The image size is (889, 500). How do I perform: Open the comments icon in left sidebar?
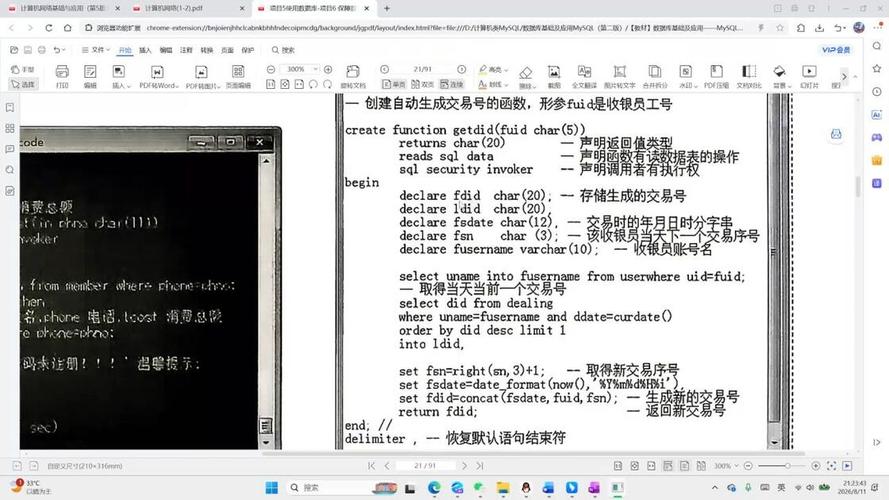10,149
